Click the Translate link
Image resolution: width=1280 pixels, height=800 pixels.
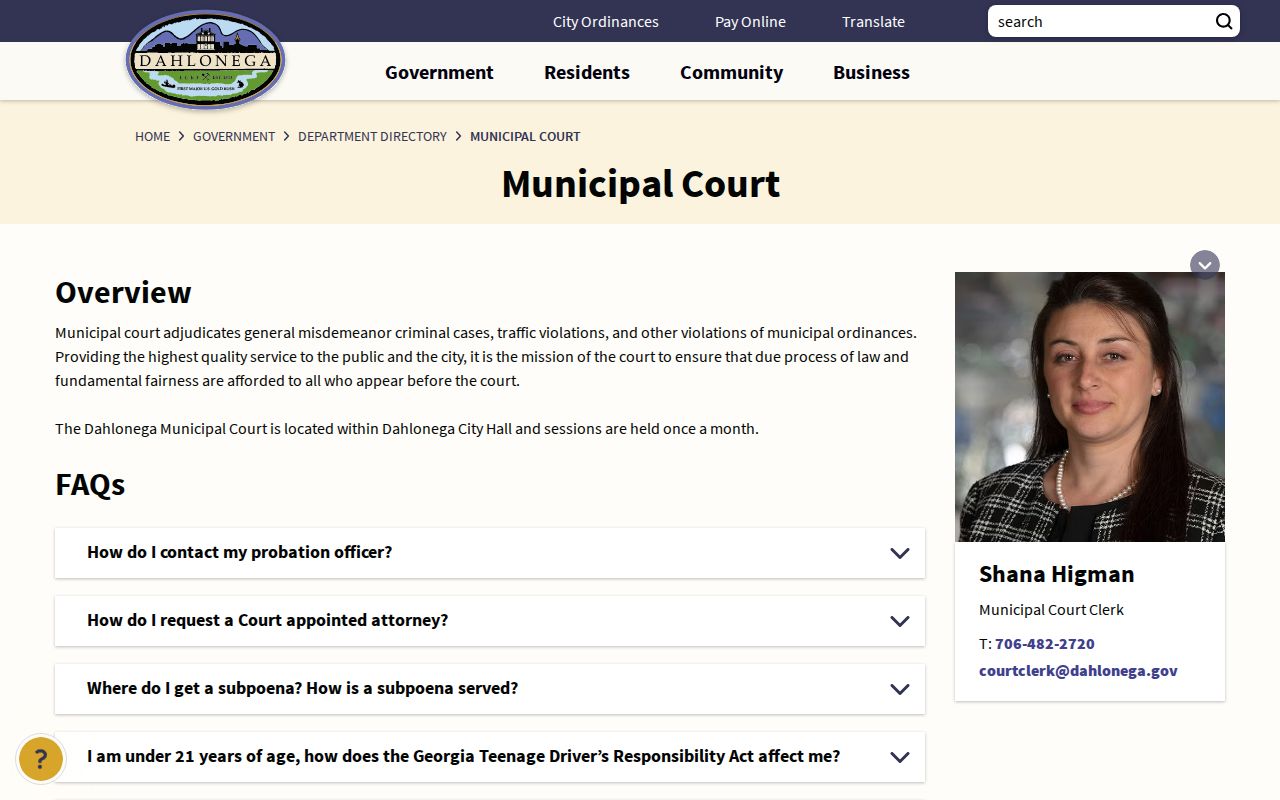(x=873, y=21)
